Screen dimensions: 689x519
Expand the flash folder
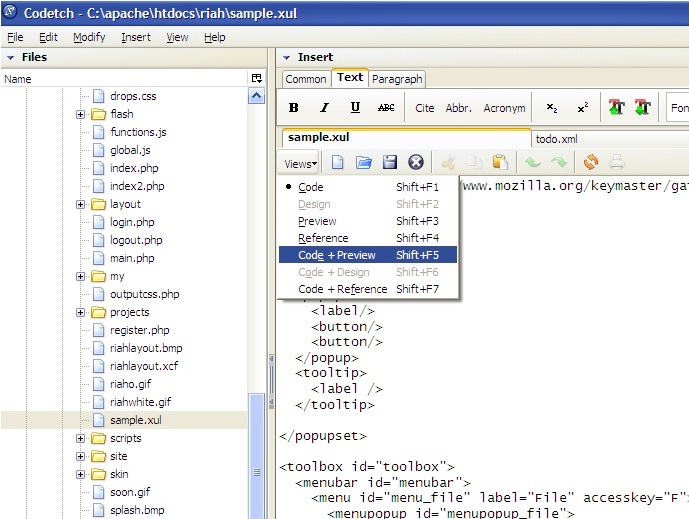(80, 114)
